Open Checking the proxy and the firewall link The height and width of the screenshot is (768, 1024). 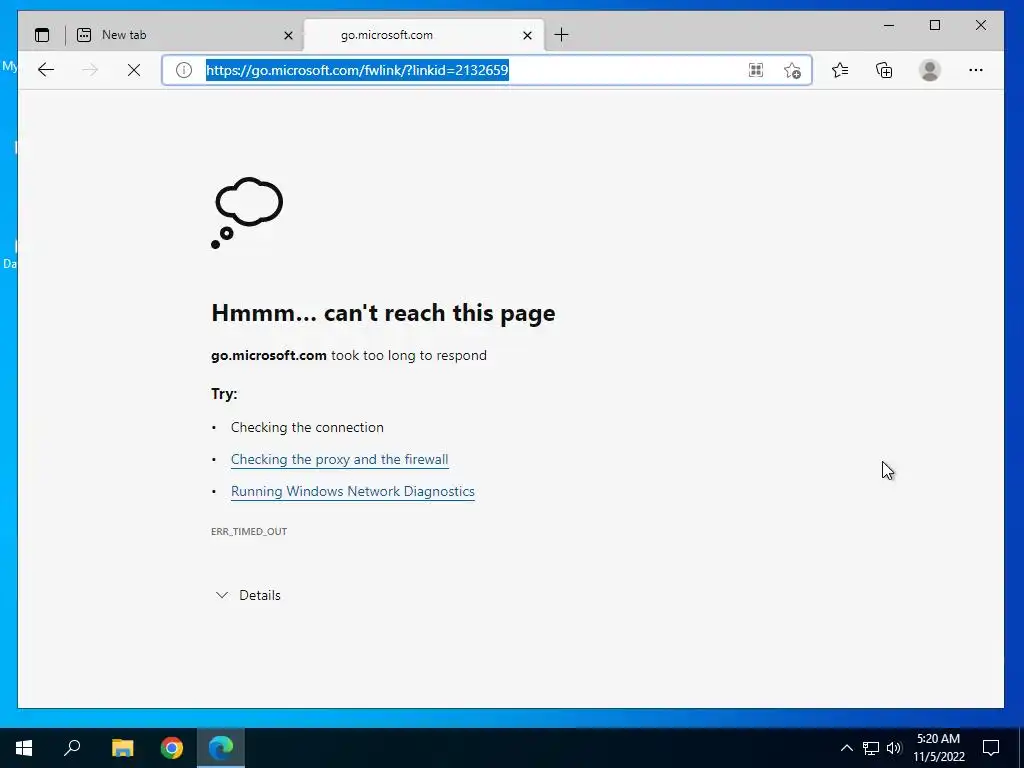[340, 459]
